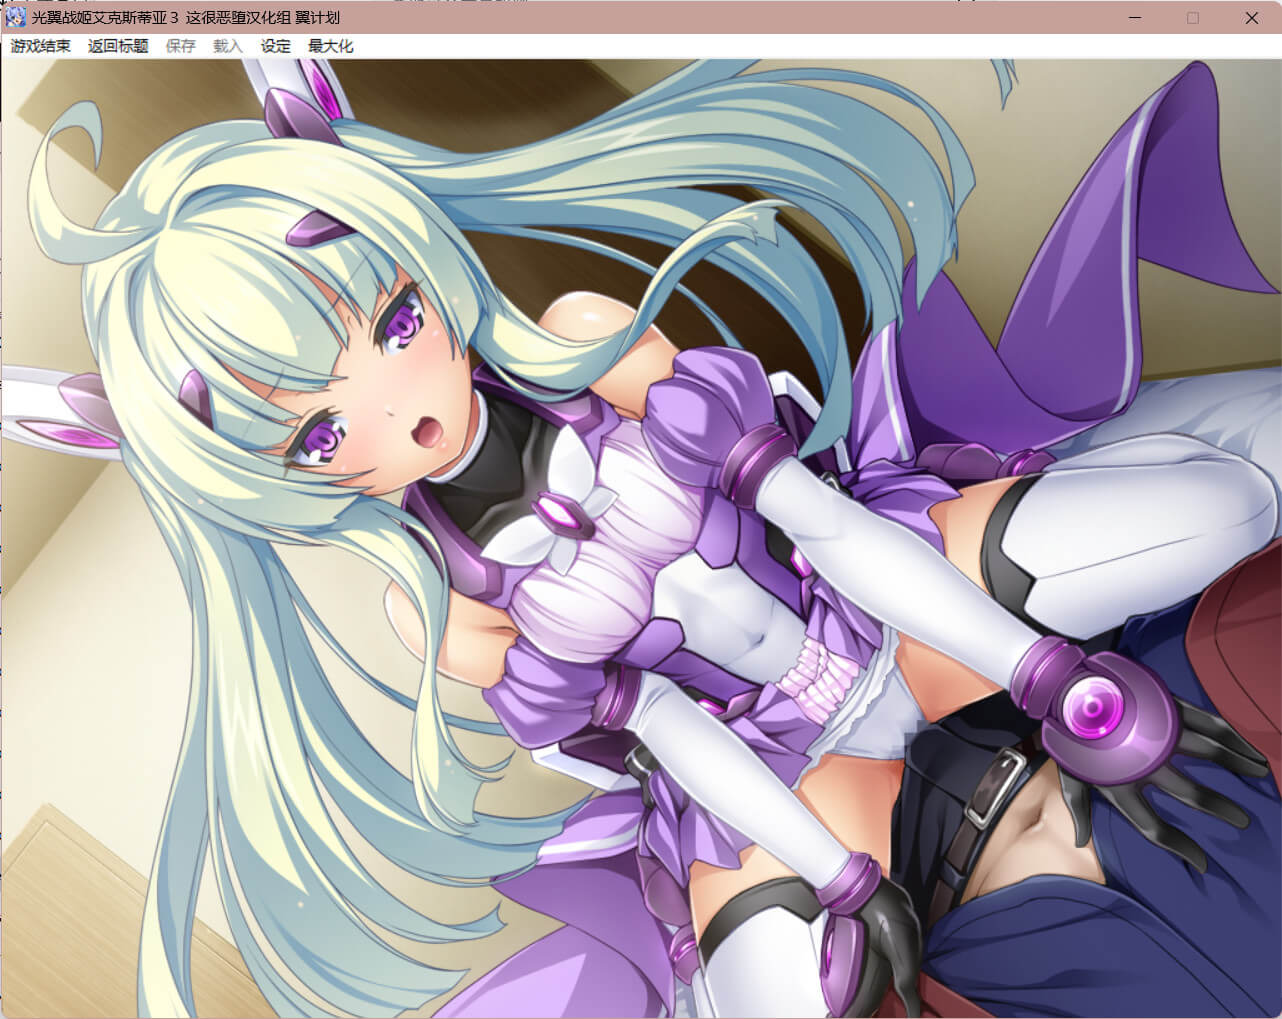Select 返回标题 in the menu bar
Image resolution: width=1282 pixels, height=1019 pixels.
coord(118,46)
